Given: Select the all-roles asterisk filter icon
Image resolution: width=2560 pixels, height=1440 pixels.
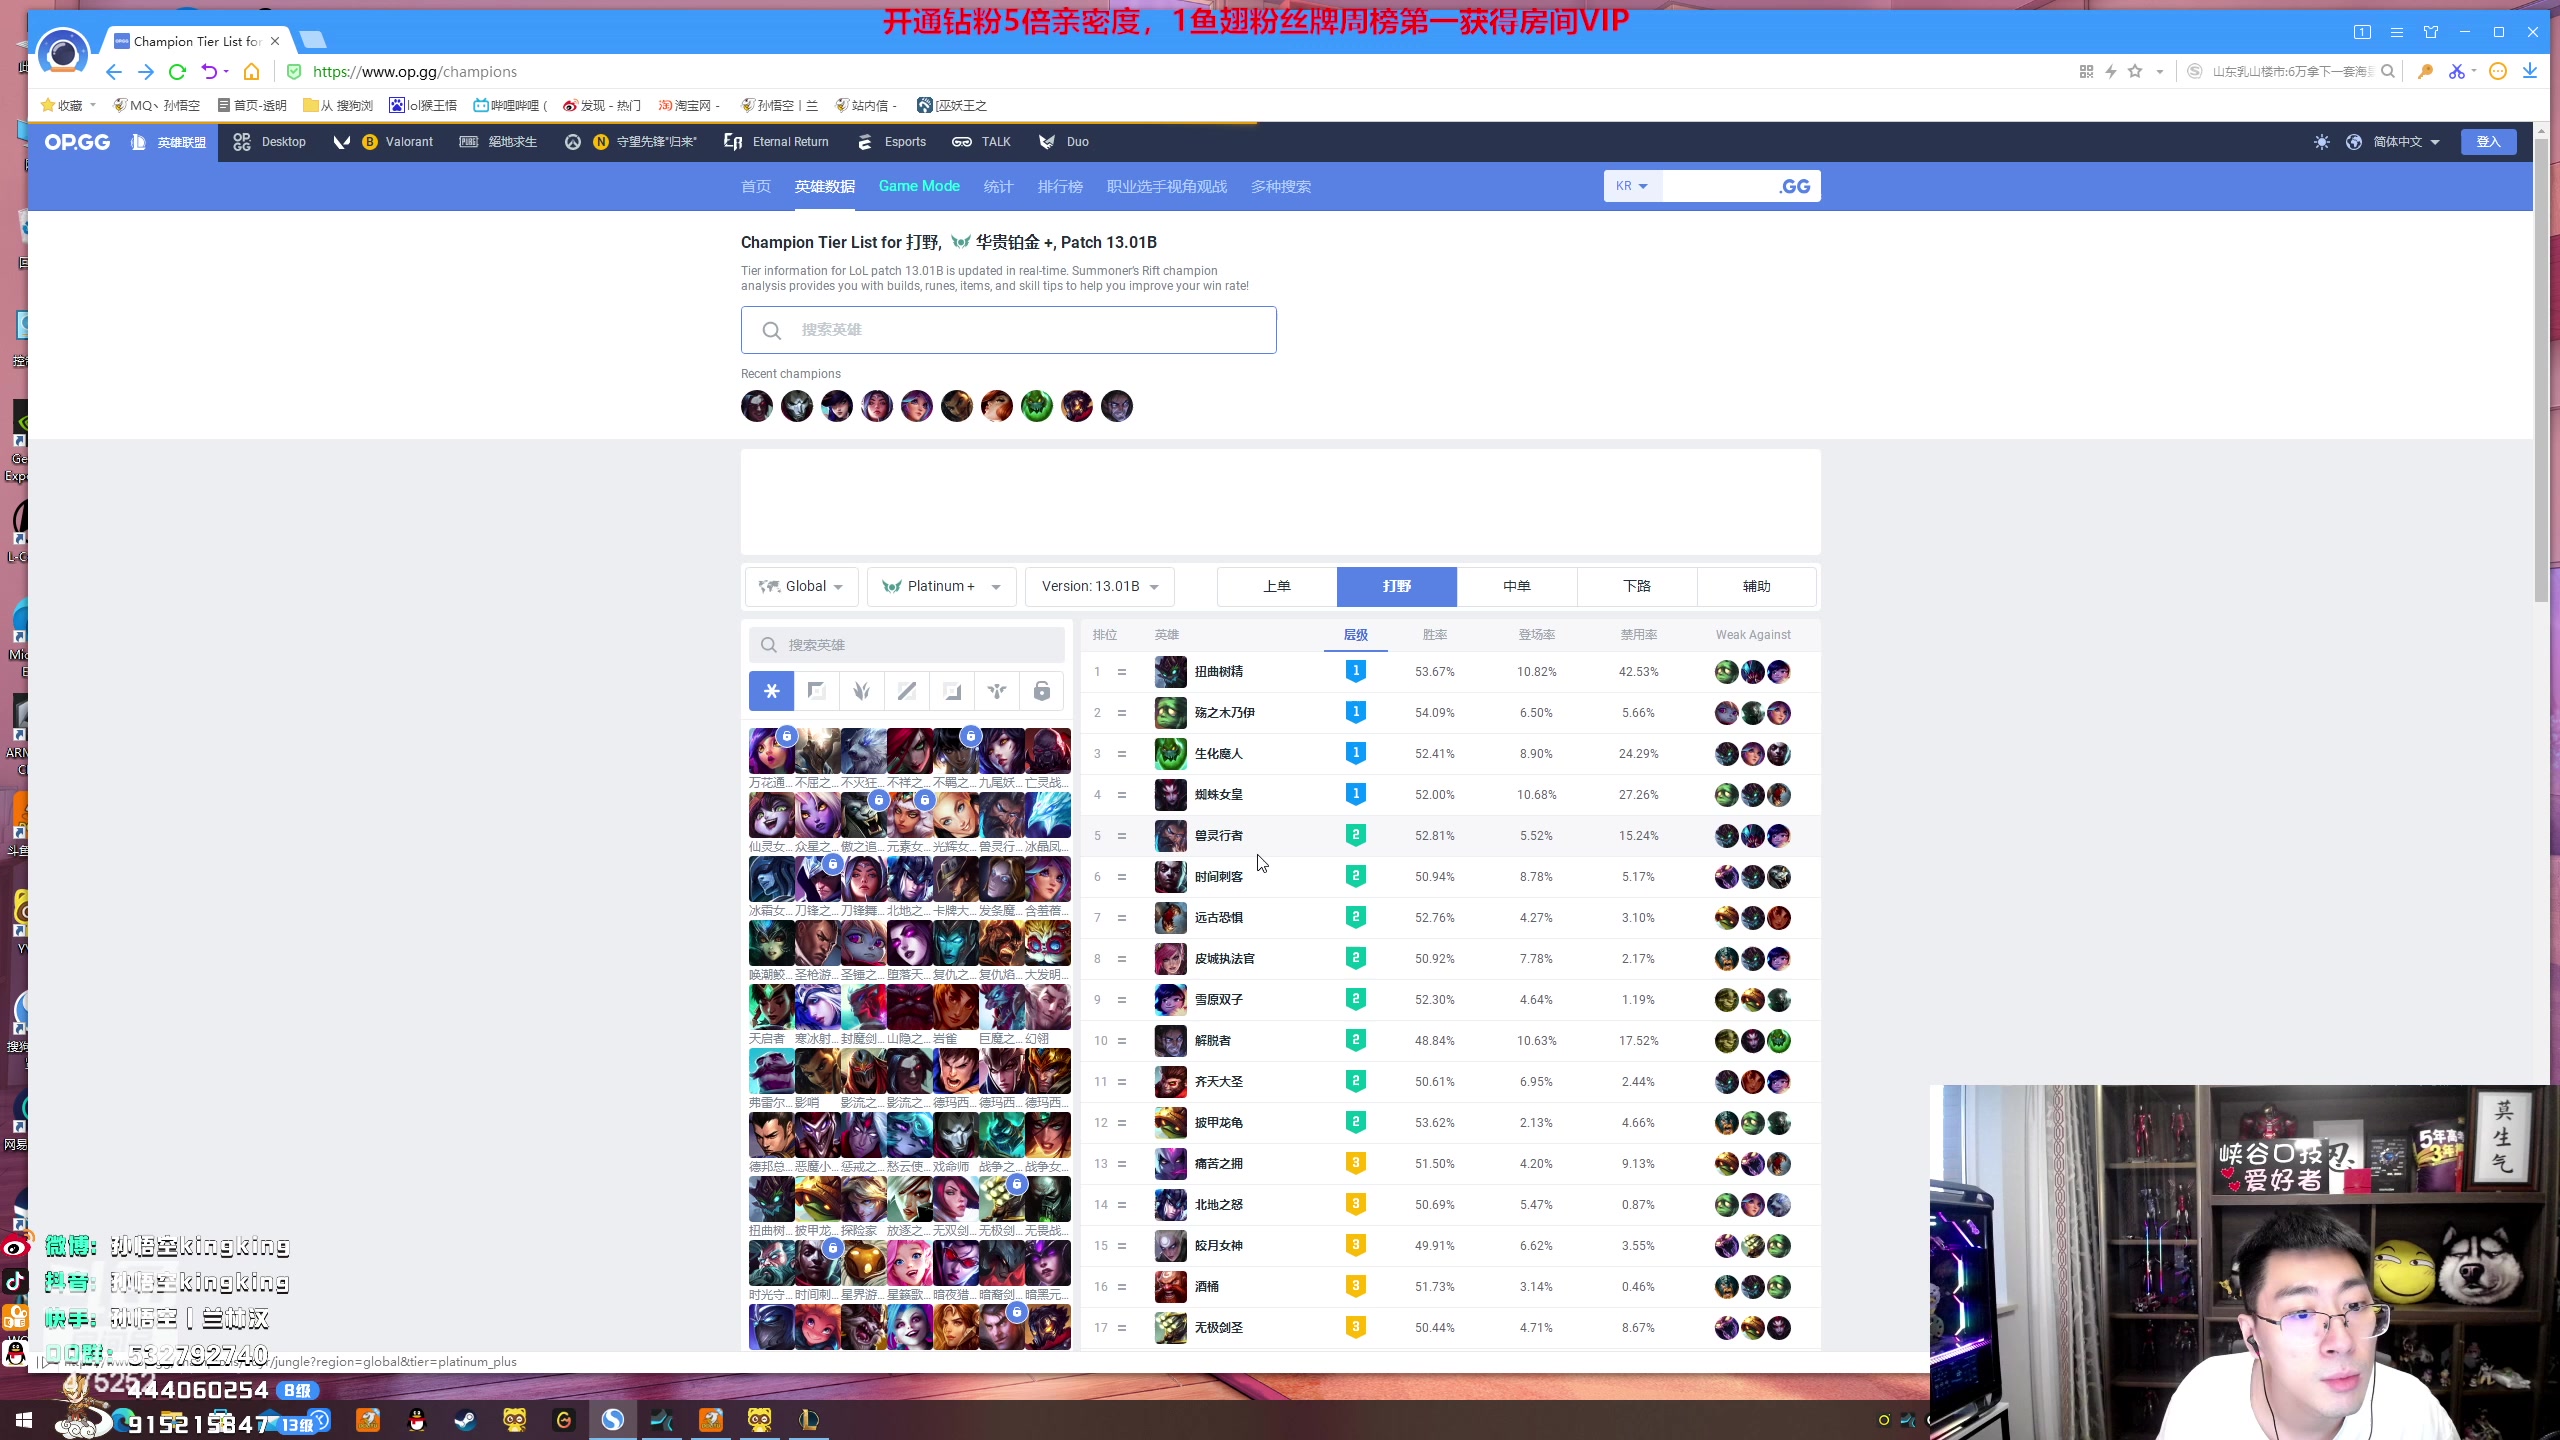Looking at the screenshot, I should [771, 691].
